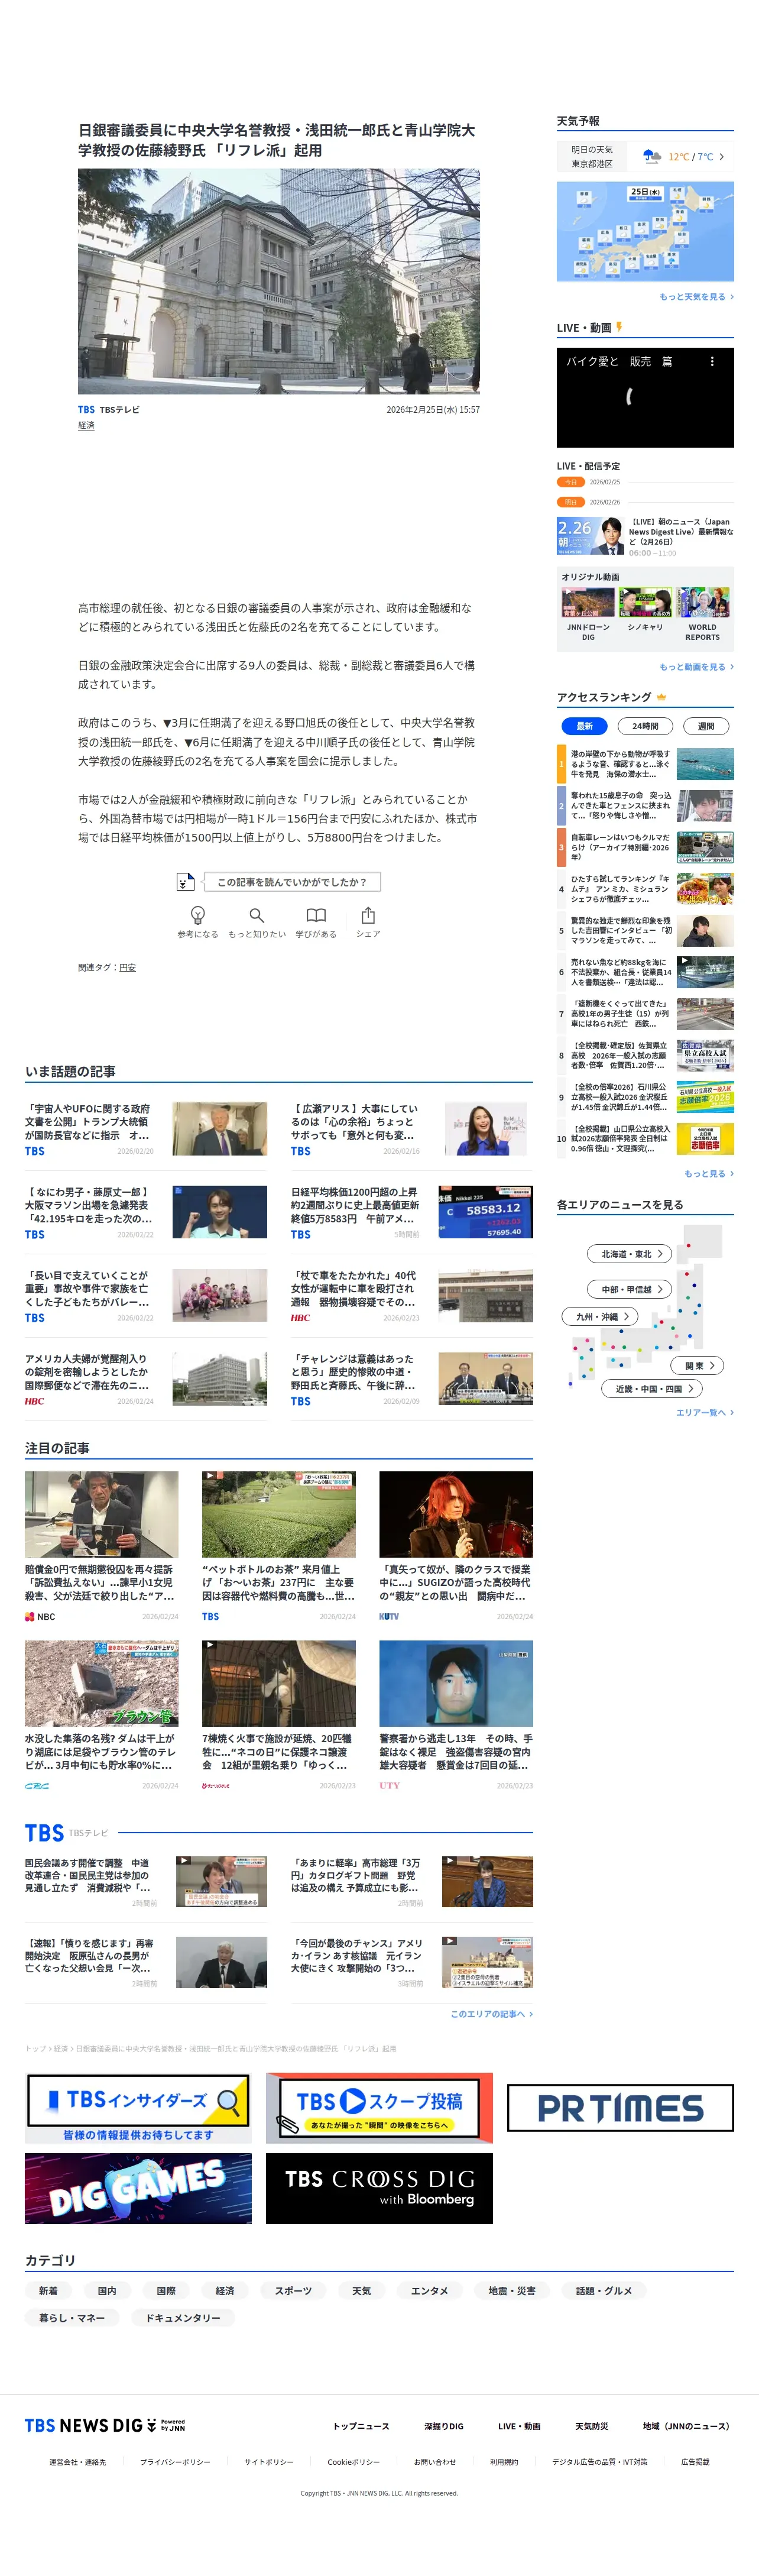759x2576 pixels.
Task: Open the TBS article about 高市総理 カタログギフト問題
Action: click(412, 1882)
